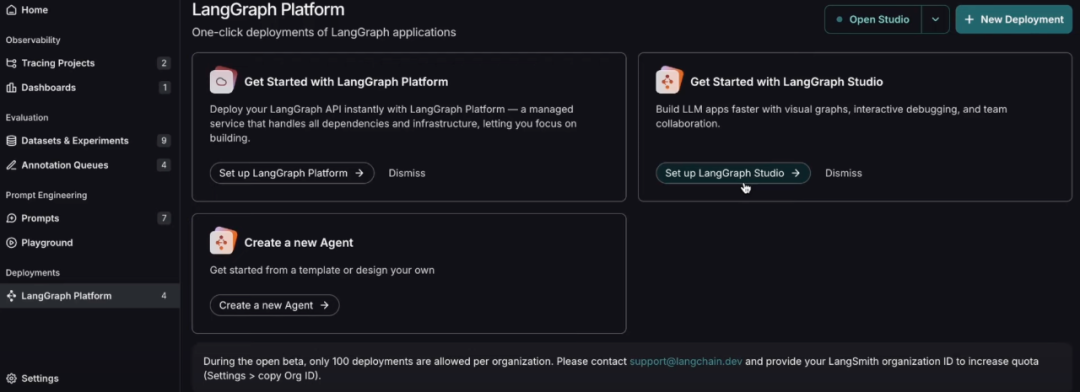Click the Open Studio button
Viewport: 1080px width, 392px height.
pos(873,19)
